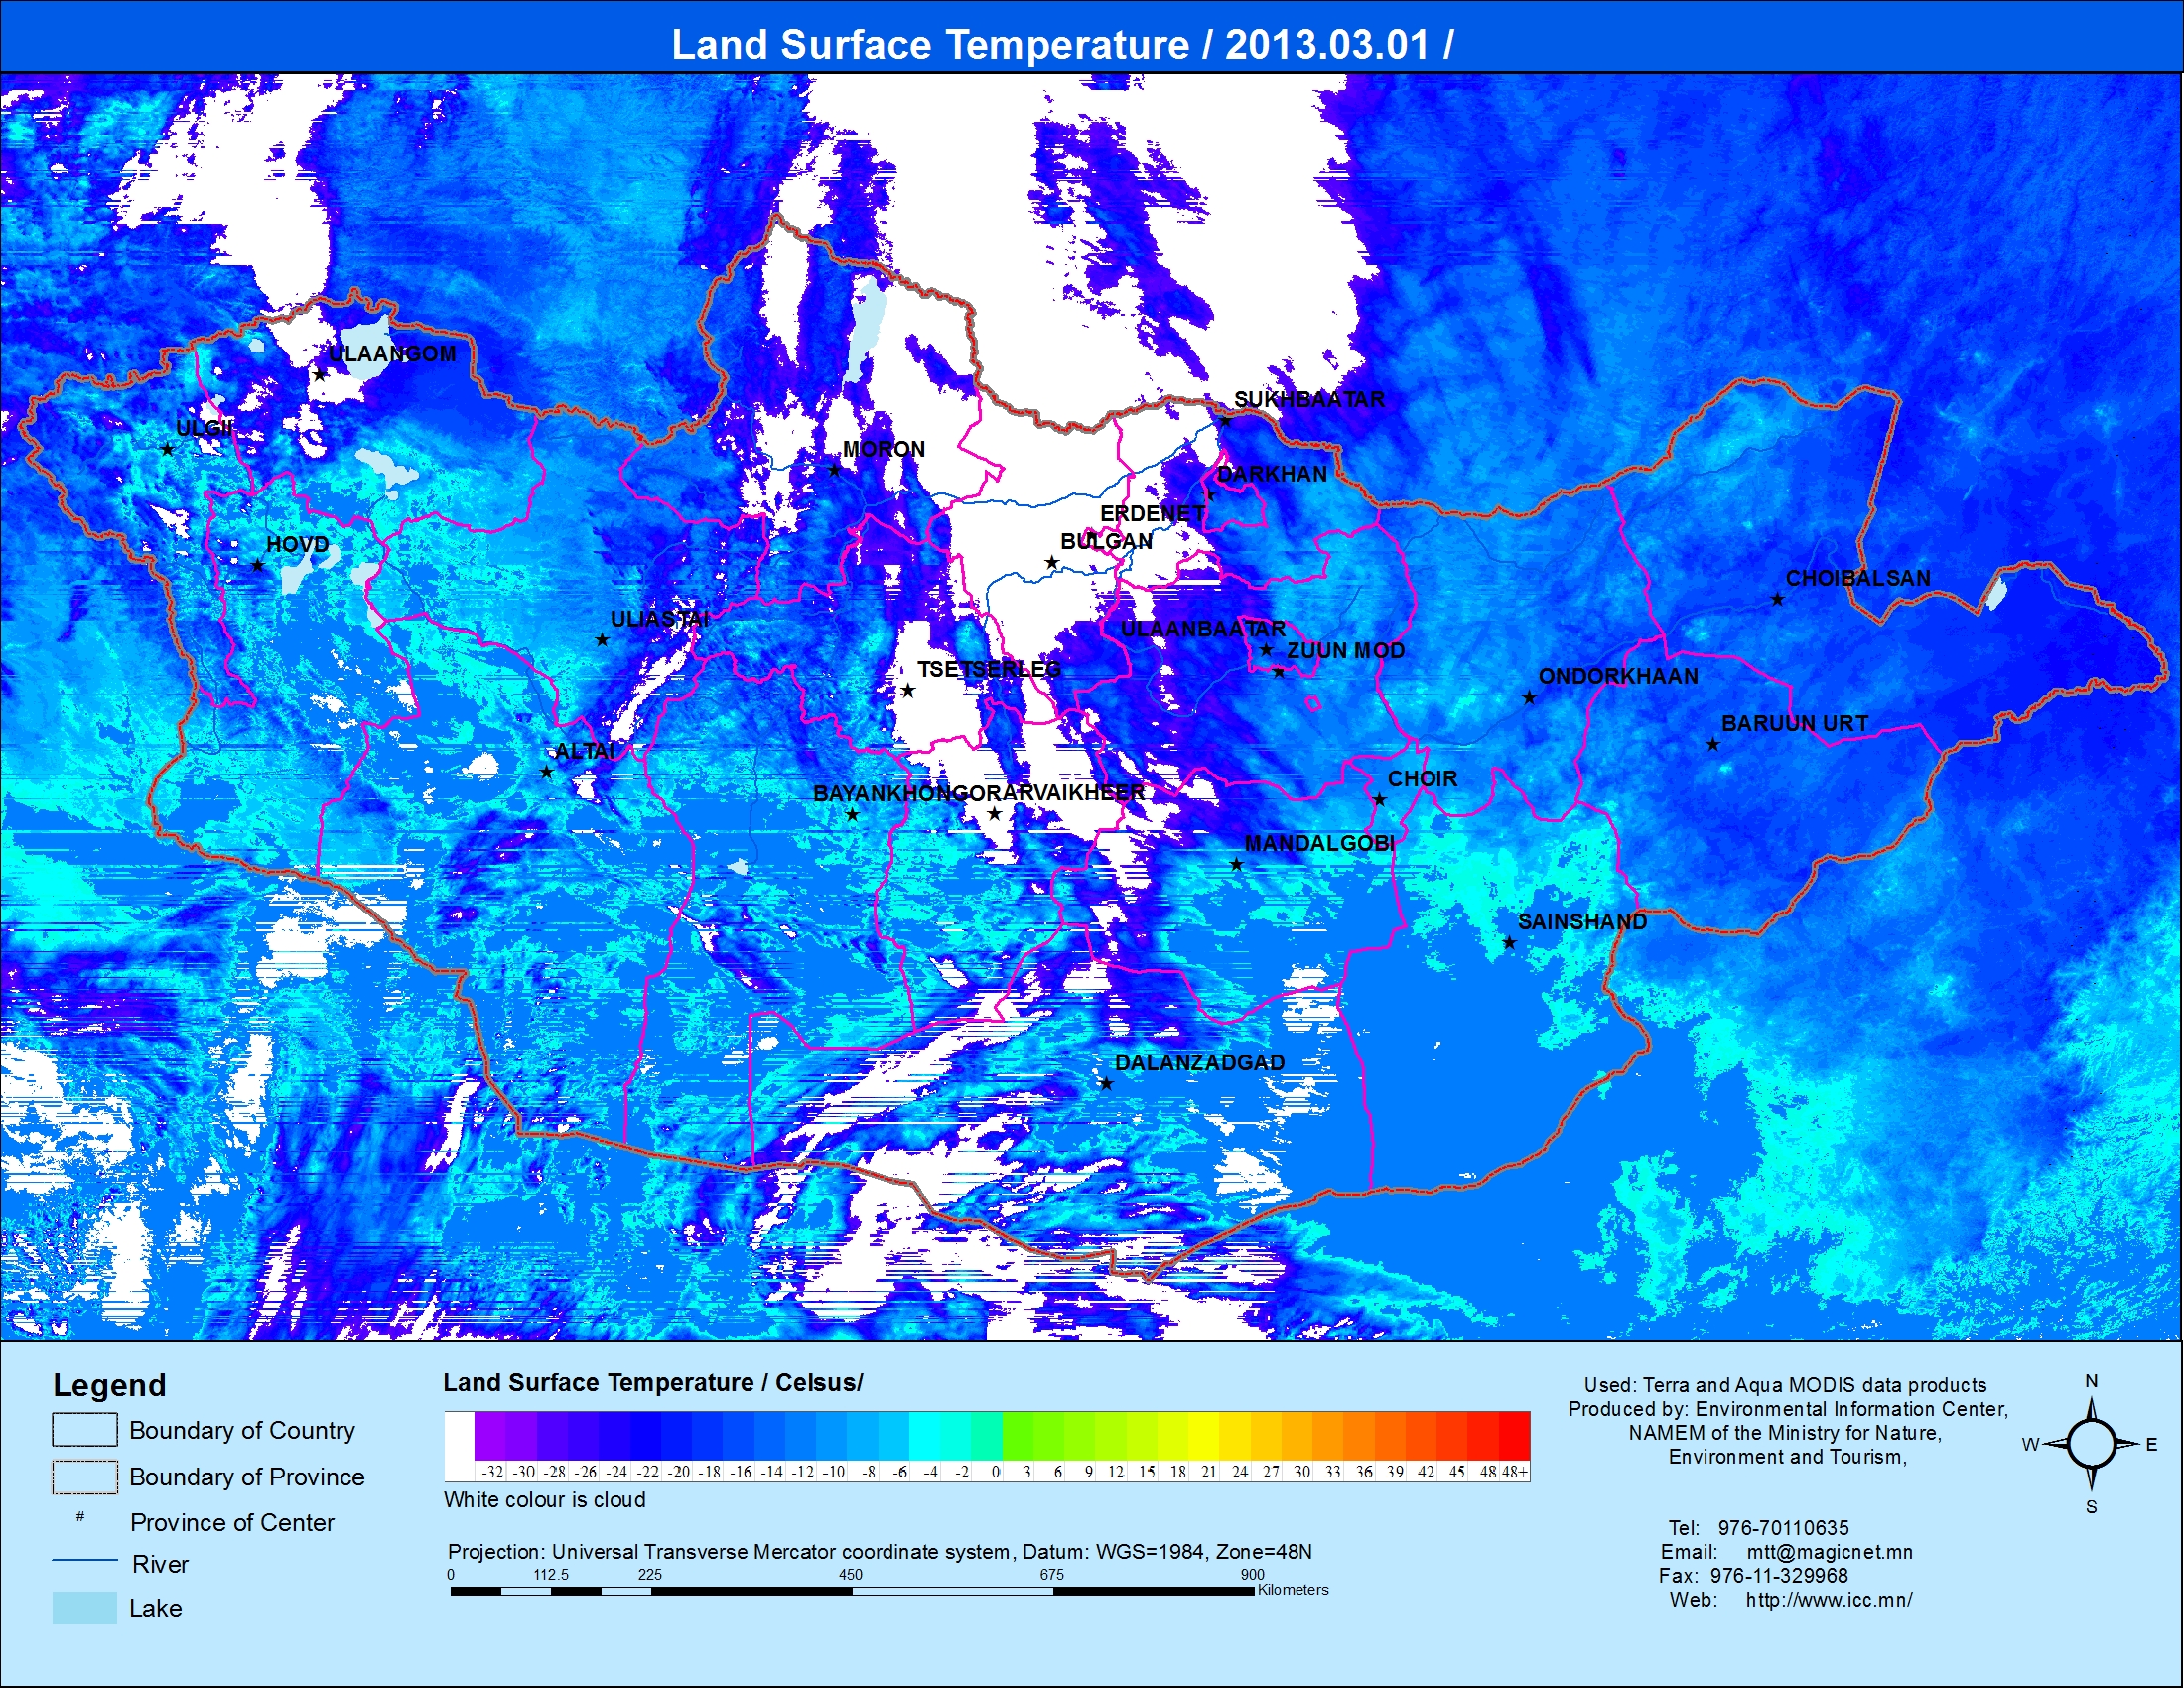Click the mtt@magicnet.mn email address
The image size is (2184, 1688).
(1829, 1552)
